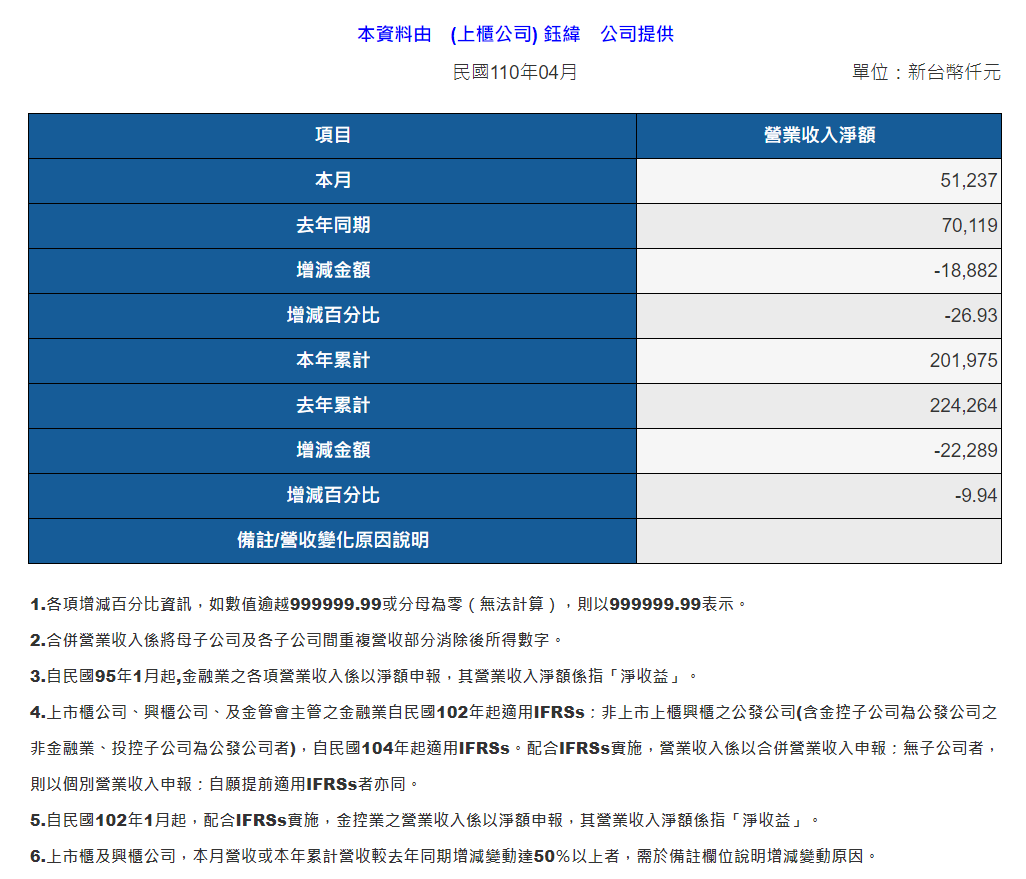The image size is (1026, 879).
Task: Click footnote 1 about 999999.99
Action: coord(388,604)
